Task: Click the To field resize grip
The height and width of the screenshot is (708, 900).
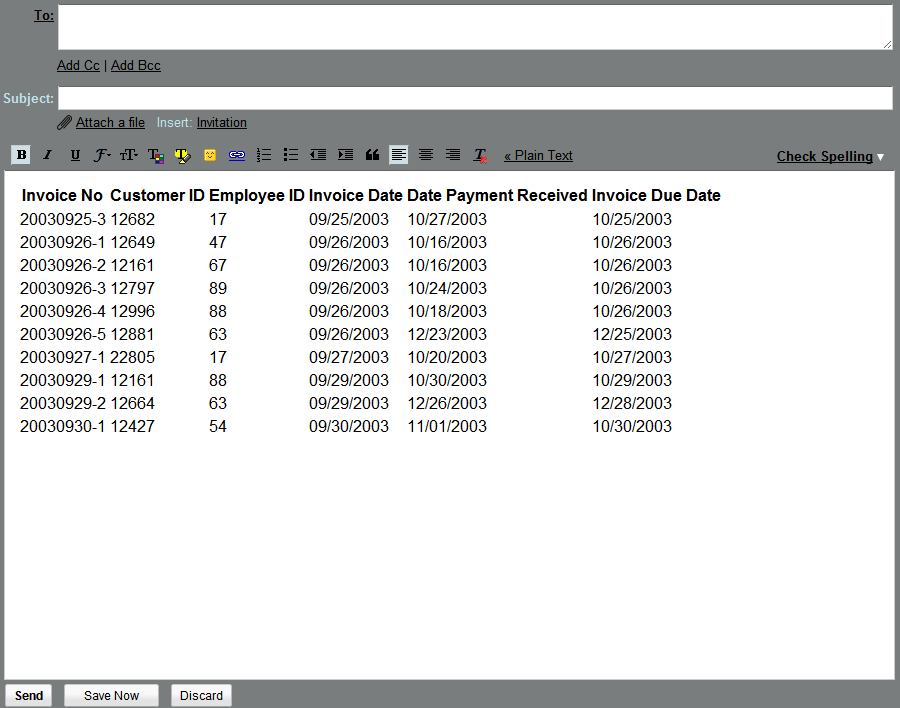Action: (887, 44)
